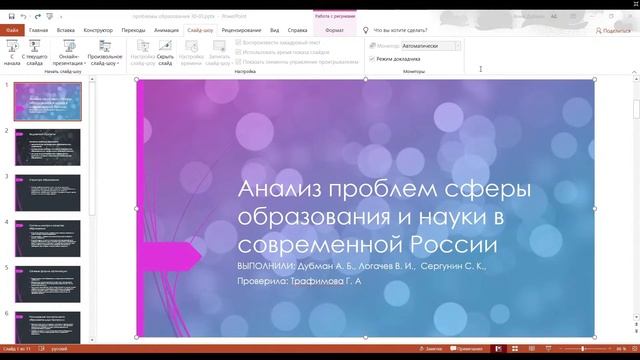Toggle 'Использовать время показа слайдов' checkbox
The height and width of the screenshot is (360, 640).
pos(238,52)
